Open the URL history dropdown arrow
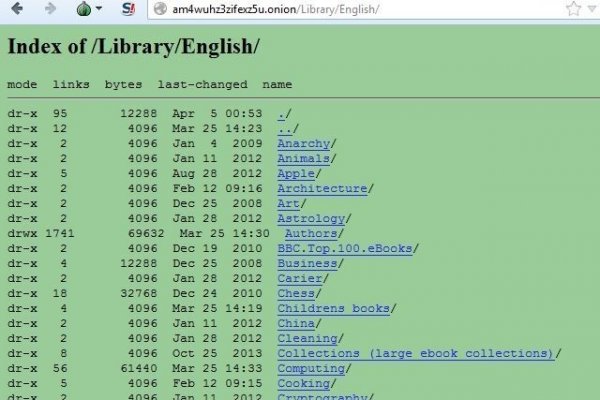The width and height of the screenshot is (600, 400). click(593, 10)
